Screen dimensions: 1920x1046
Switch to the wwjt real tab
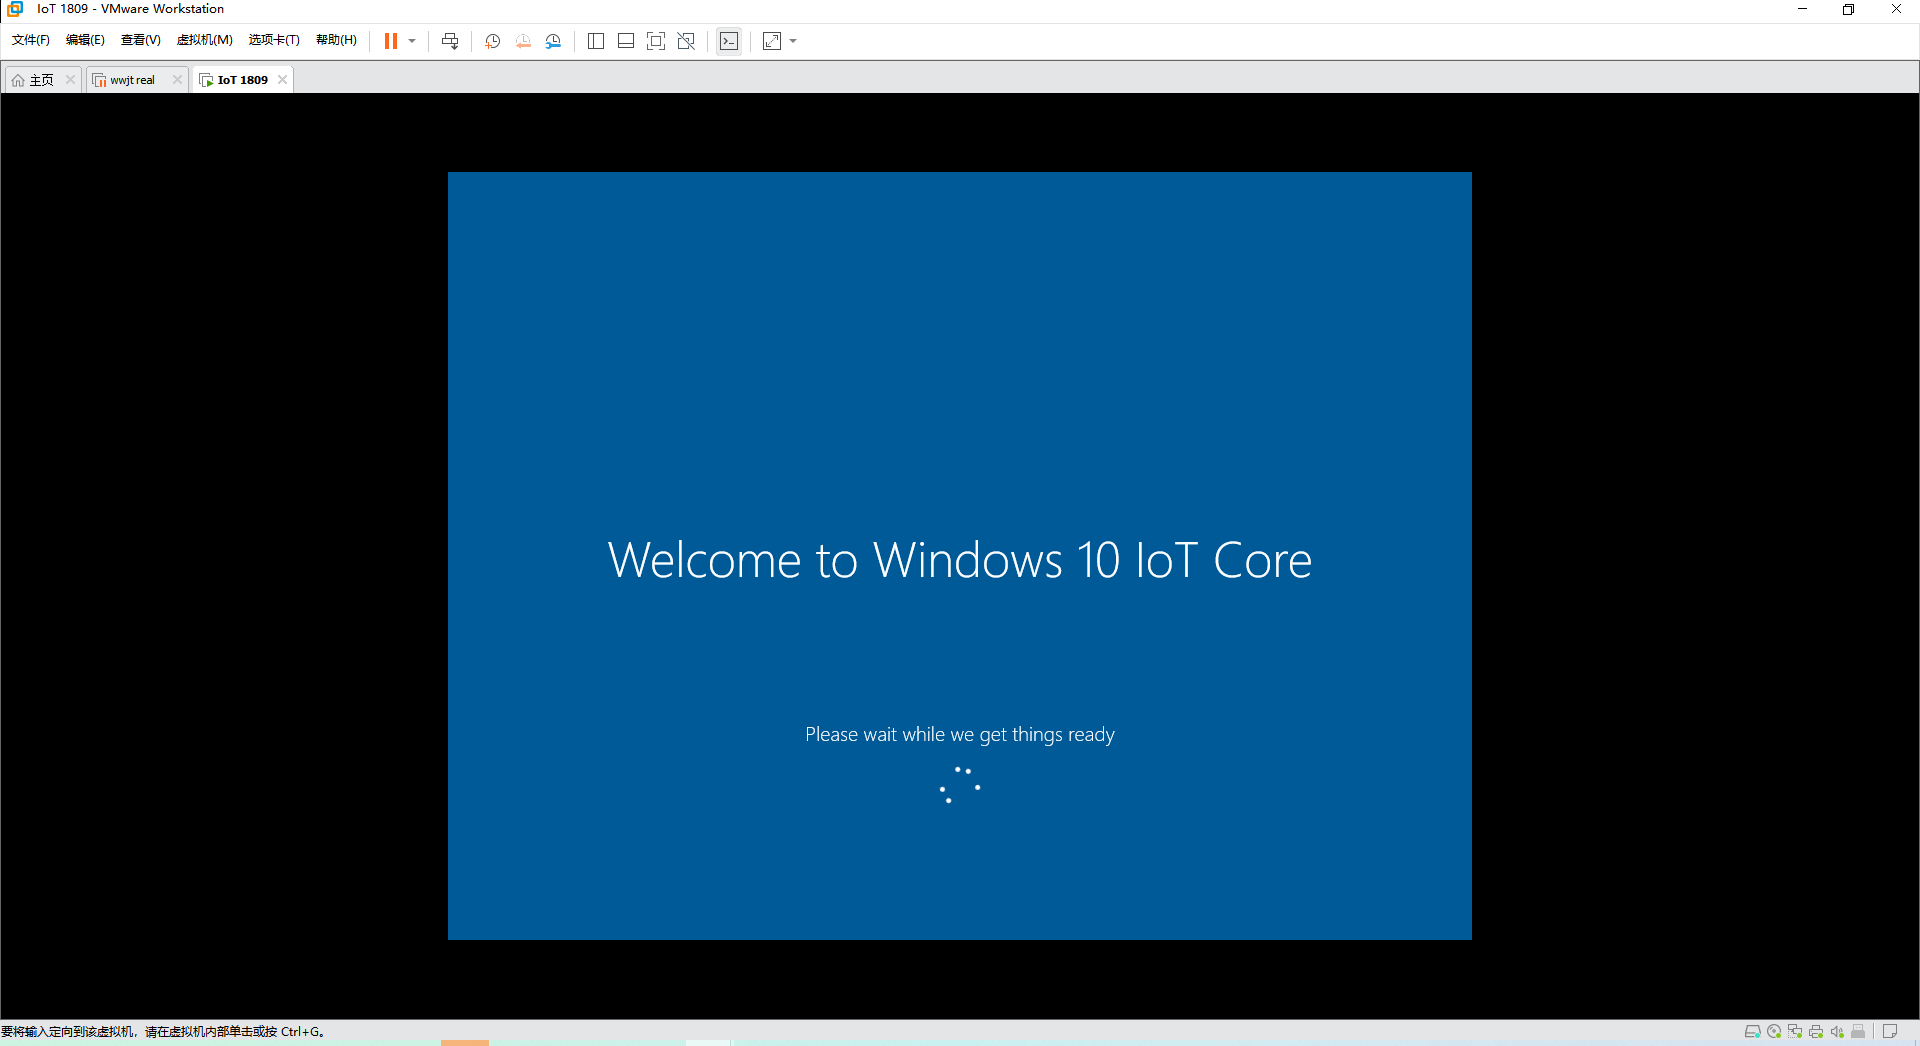coord(130,79)
